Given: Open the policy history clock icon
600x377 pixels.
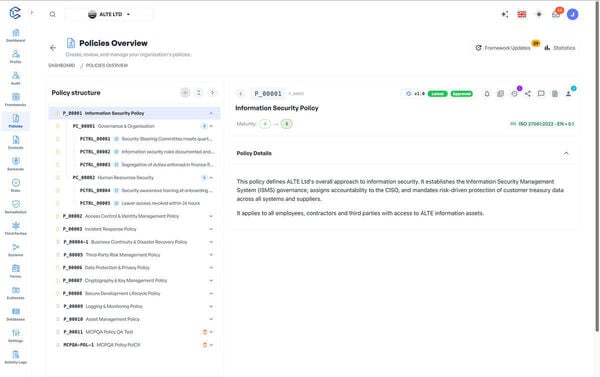Looking at the screenshot, I should pos(514,94).
